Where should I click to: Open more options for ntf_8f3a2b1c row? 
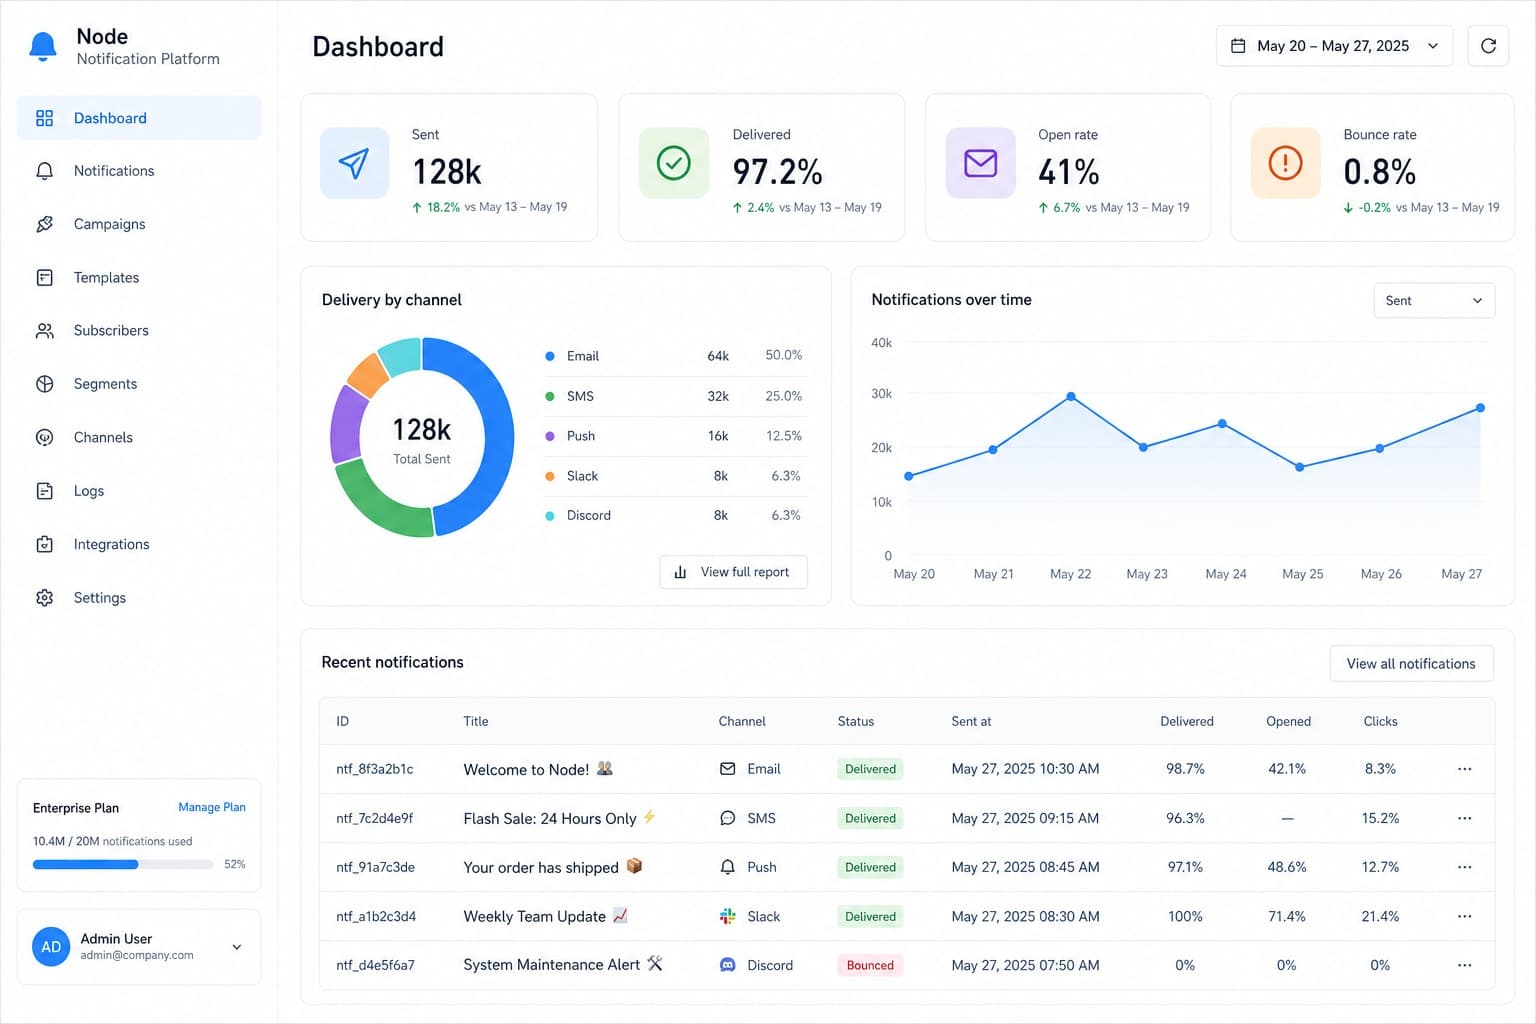point(1465,769)
